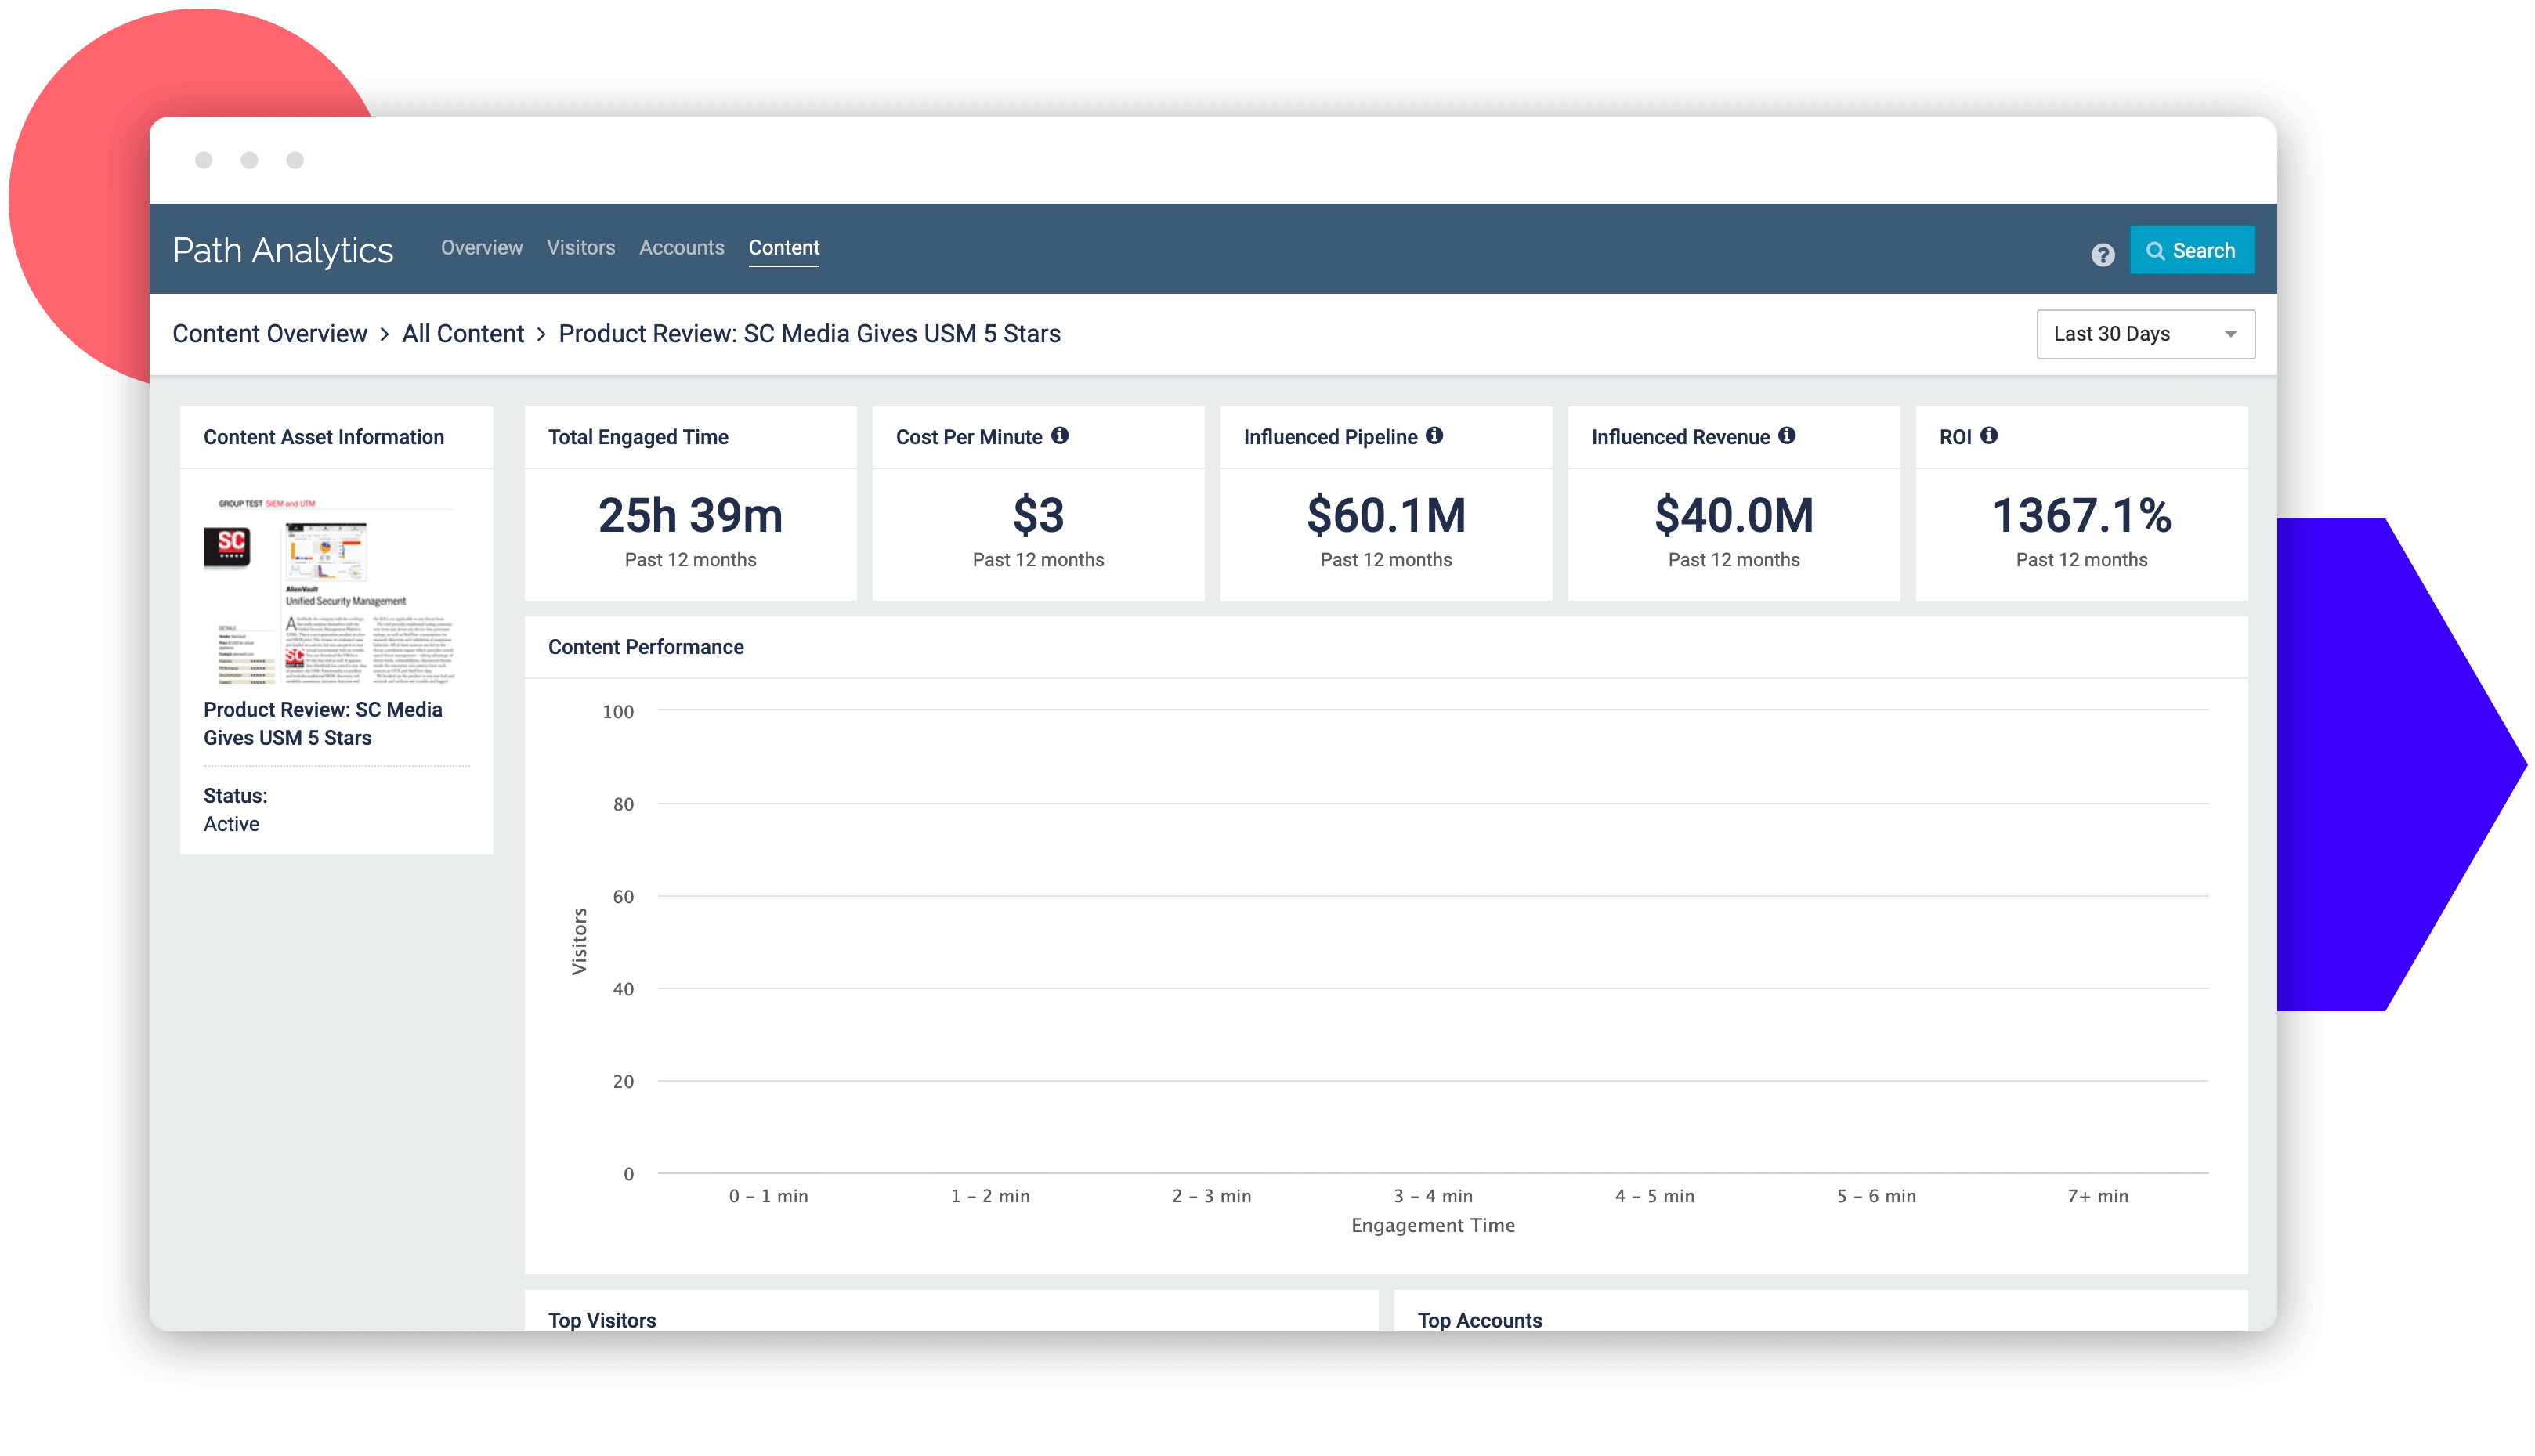Click the Influenced Revenue info icon

(1786, 435)
